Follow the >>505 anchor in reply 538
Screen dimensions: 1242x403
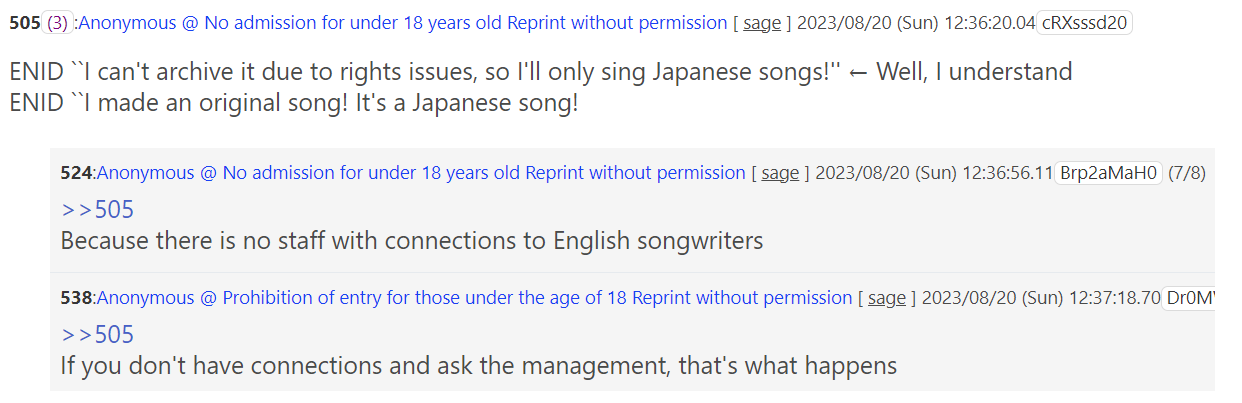[97, 334]
